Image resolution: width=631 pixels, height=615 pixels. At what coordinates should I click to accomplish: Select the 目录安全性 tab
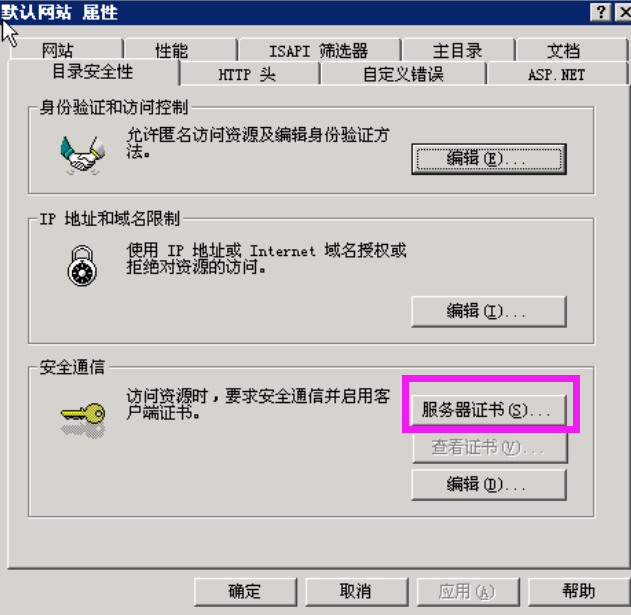93,72
